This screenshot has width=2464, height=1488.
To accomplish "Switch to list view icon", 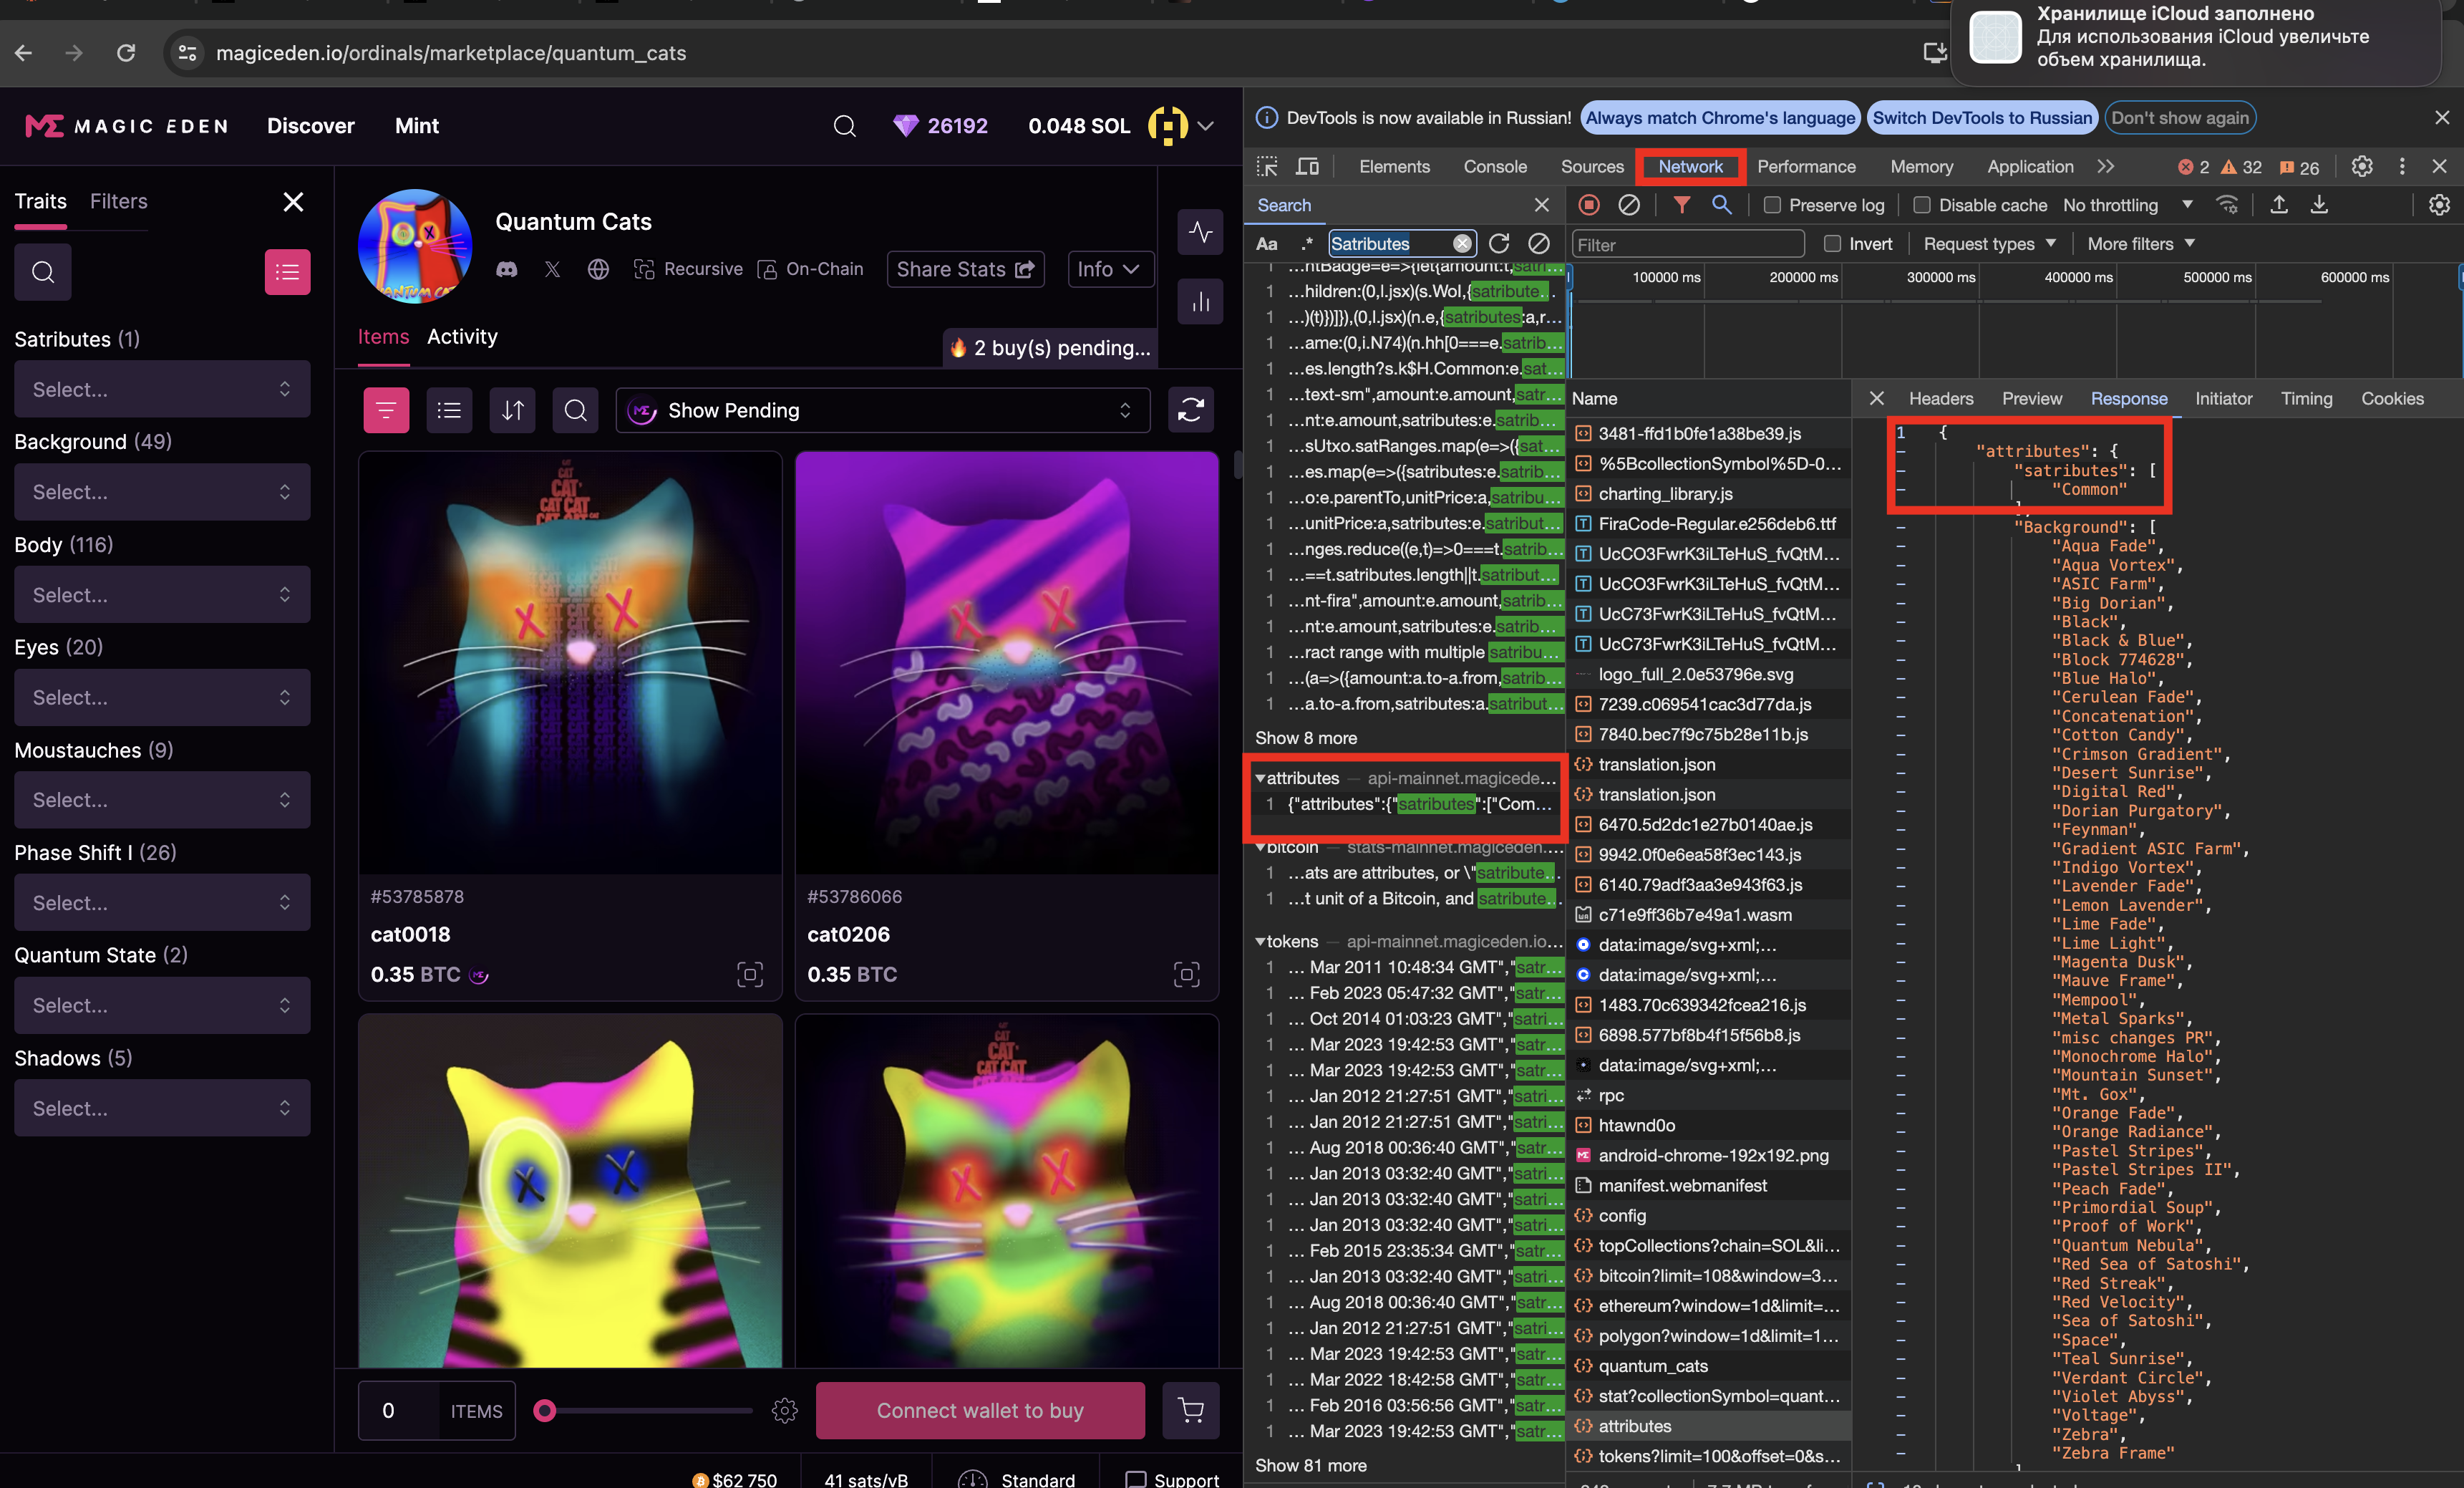I will click(449, 410).
